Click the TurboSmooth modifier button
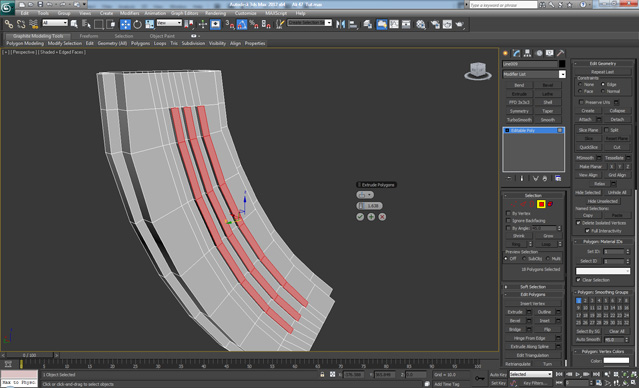639x388 pixels. pyautogui.click(x=519, y=120)
